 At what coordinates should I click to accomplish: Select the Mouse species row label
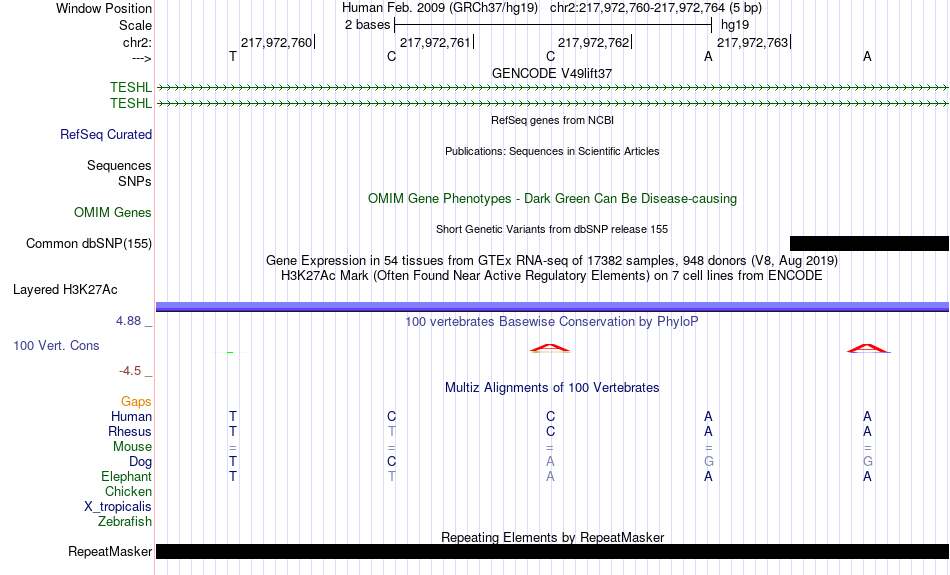(132, 447)
